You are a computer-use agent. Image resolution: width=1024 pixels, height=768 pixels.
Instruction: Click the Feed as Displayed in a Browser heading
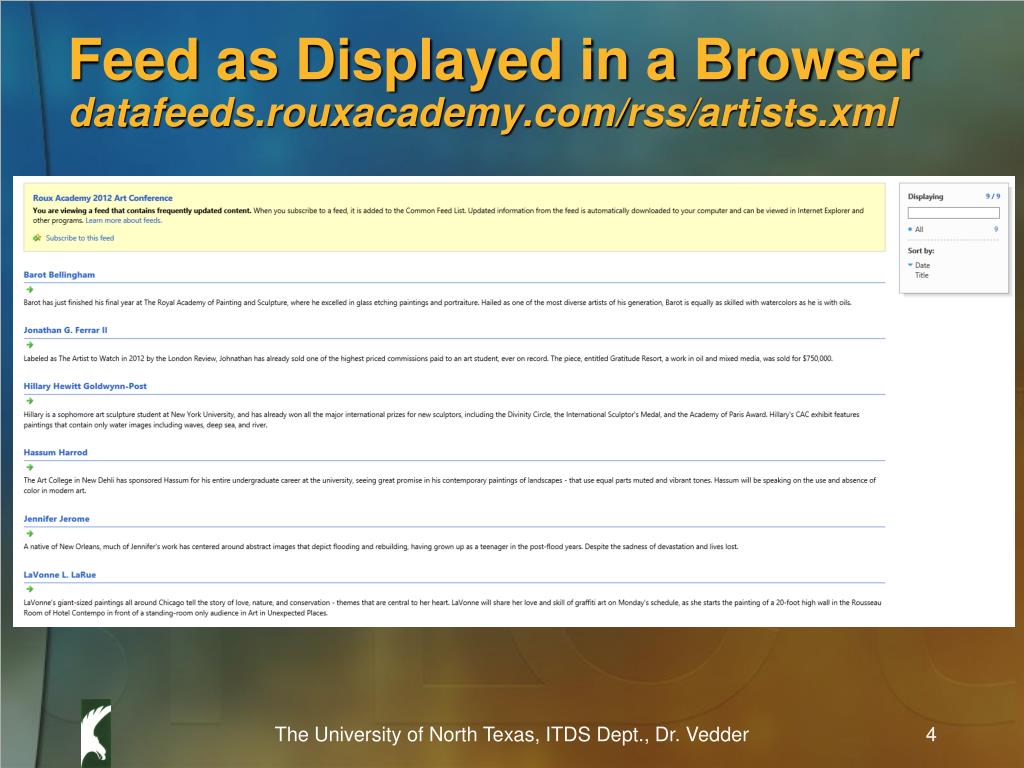click(x=495, y=59)
